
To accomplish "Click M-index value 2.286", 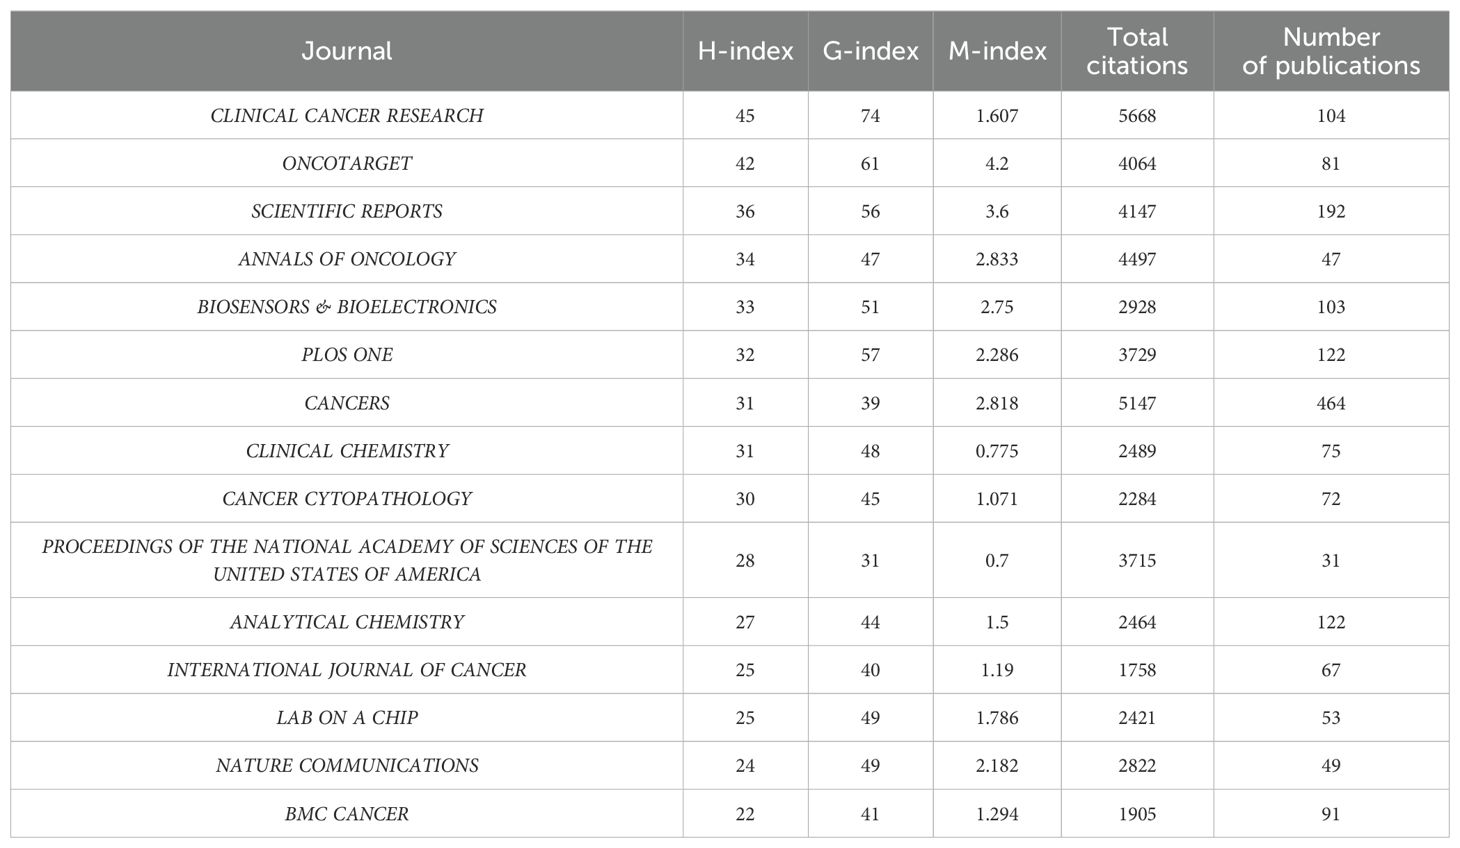I will [x=997, y=356].
